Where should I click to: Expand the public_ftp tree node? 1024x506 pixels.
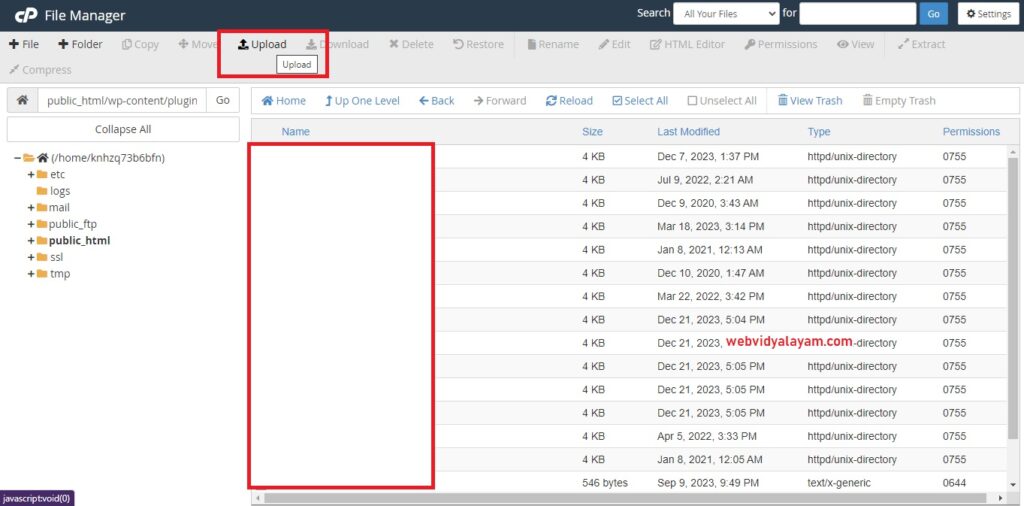coord(31,224)
